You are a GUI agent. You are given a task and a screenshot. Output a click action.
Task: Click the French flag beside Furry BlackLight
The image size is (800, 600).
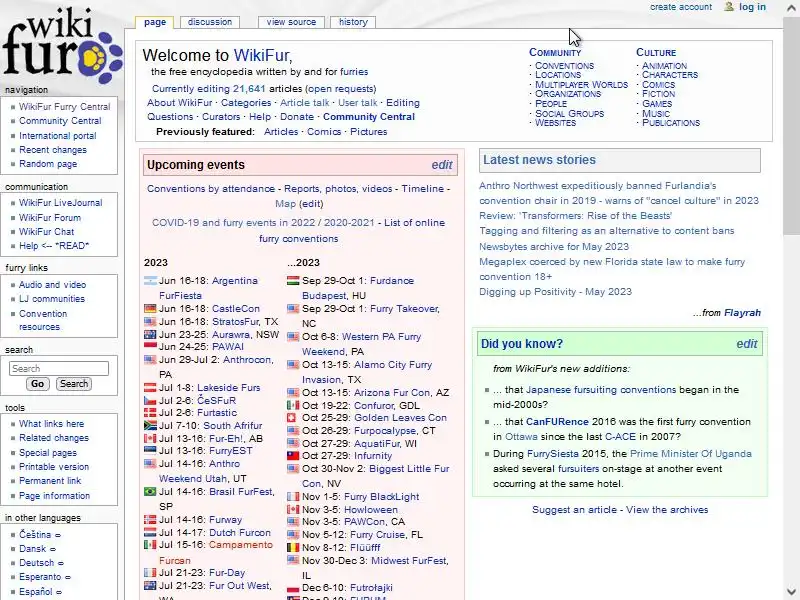pyautogui.click(x=293, y=496)
